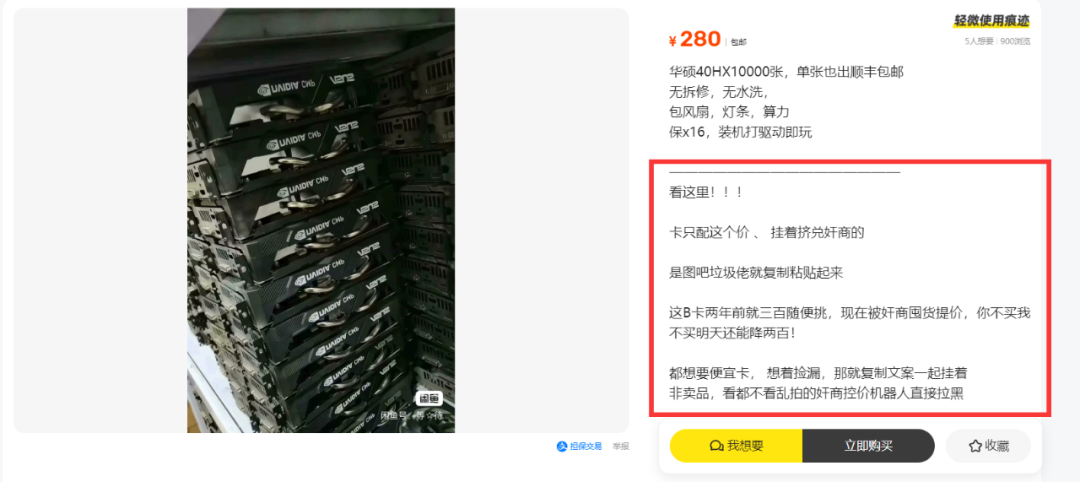
Task: Click the 闲鱼 logo watermark on photo
Action: pos(428,398)
